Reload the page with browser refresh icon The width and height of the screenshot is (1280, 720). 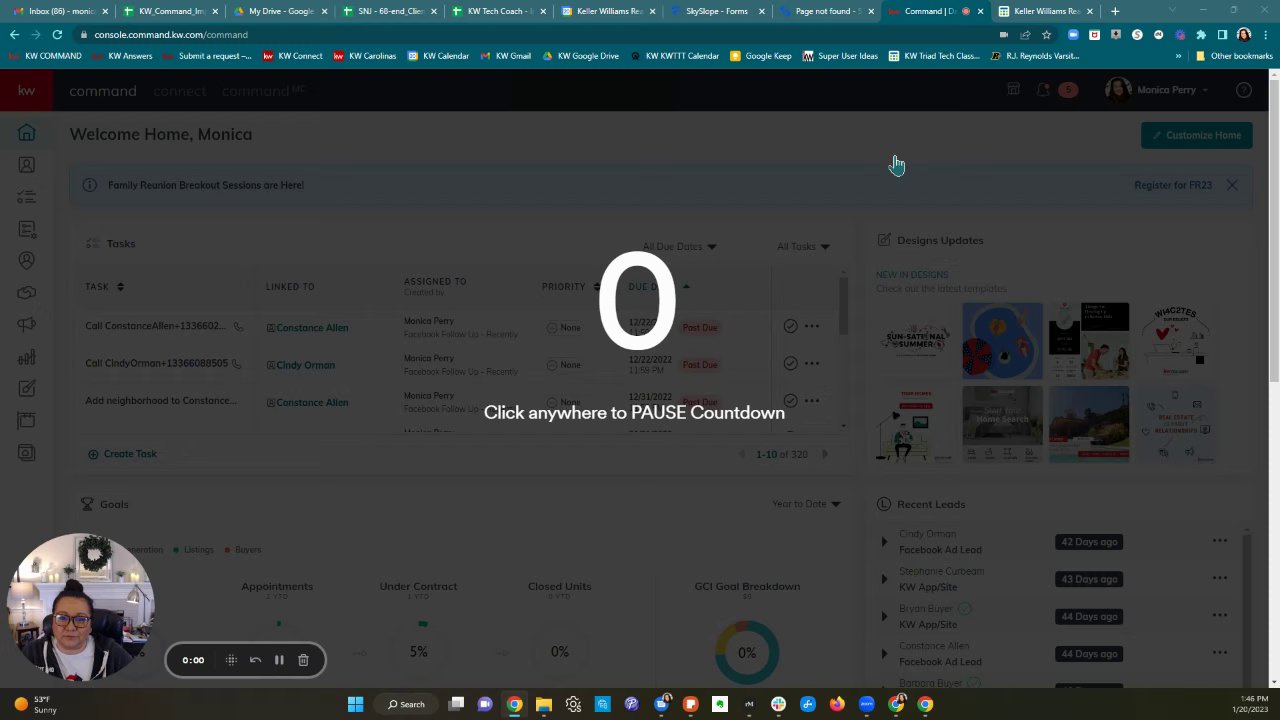[57, 34]
